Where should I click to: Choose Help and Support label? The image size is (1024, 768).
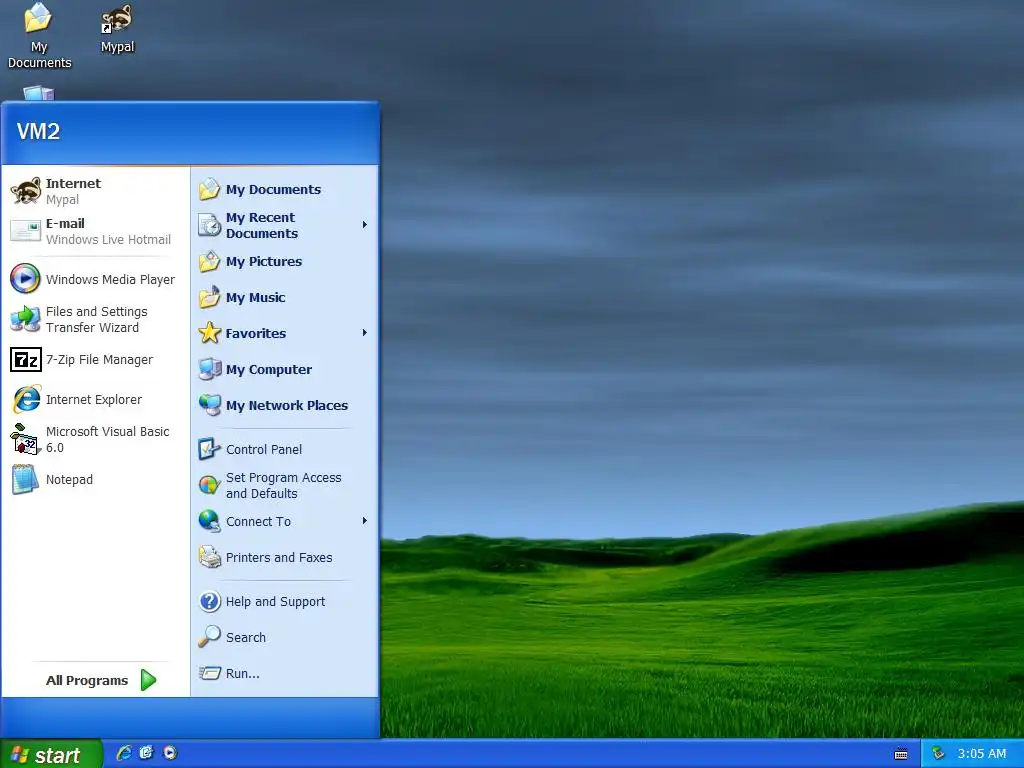point(275,601)
